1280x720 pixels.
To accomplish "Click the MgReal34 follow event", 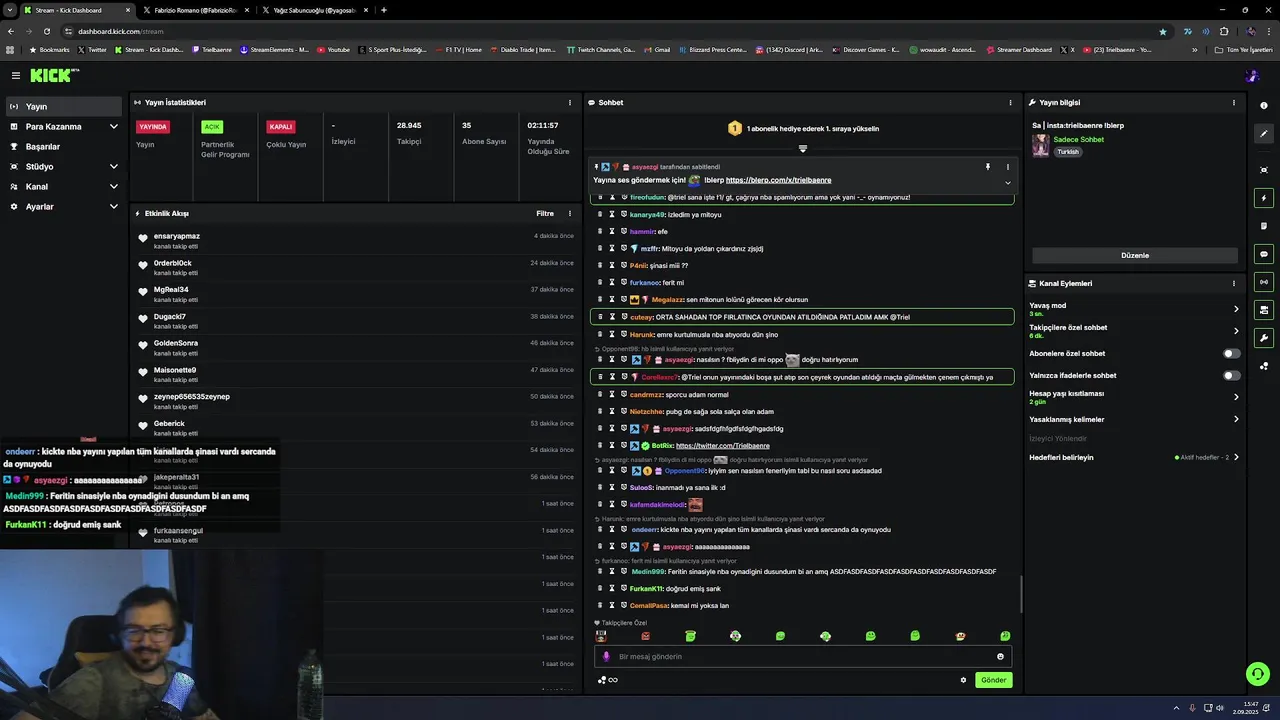I will tap(358, 294).
